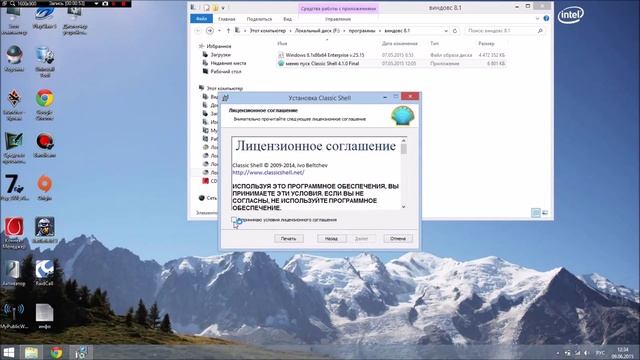The height and width of the screenshot is (360, 640).
Task: Click Этот компьютер in address path
Action: coord(267,31)
